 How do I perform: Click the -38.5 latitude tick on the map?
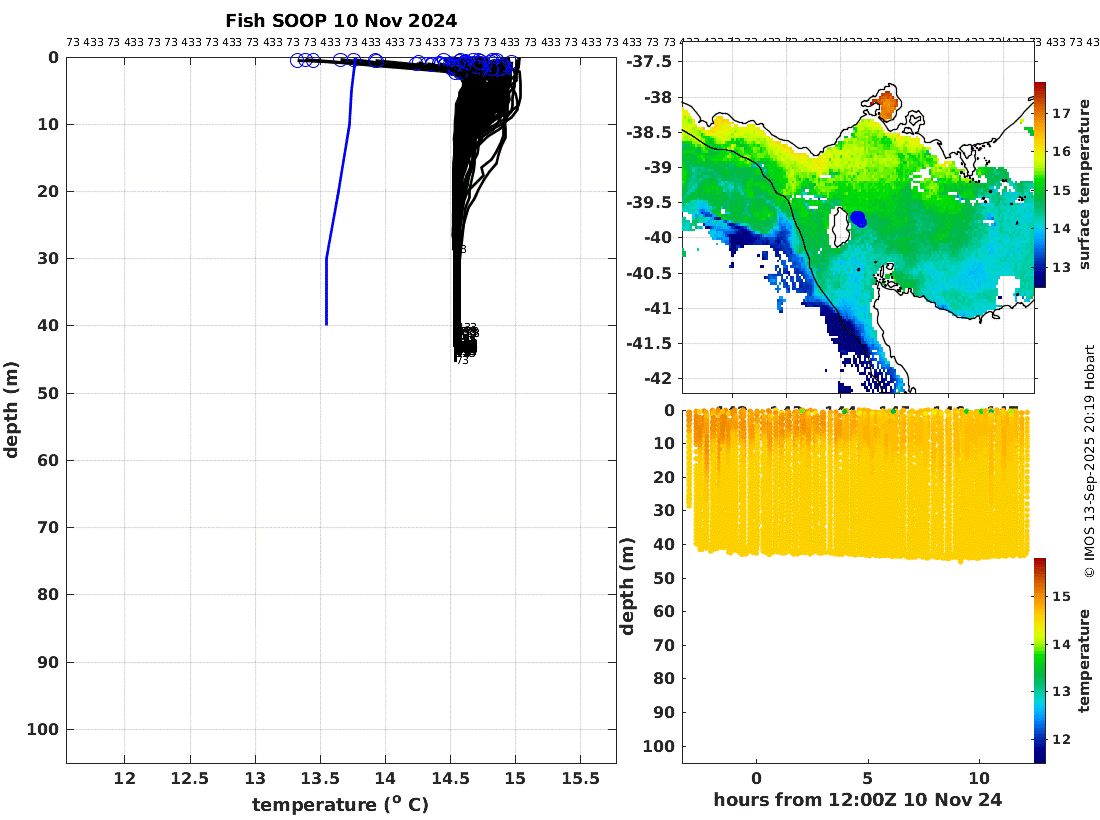pos(649,133)
